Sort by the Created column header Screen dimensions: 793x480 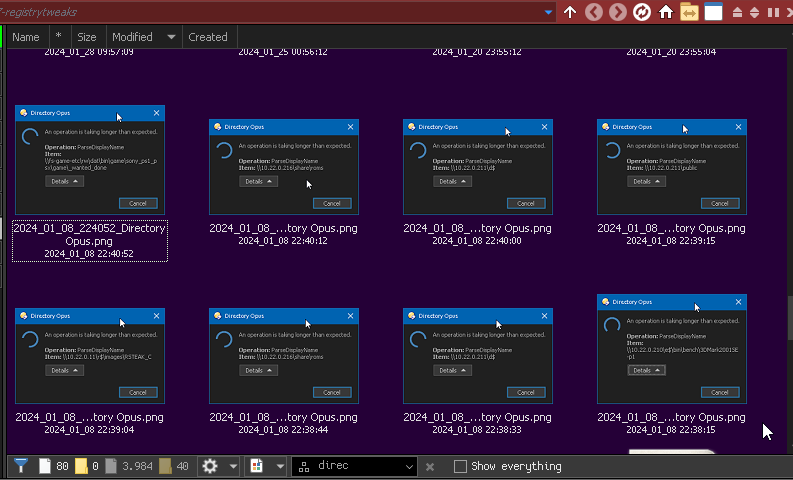tap(208, 37)
